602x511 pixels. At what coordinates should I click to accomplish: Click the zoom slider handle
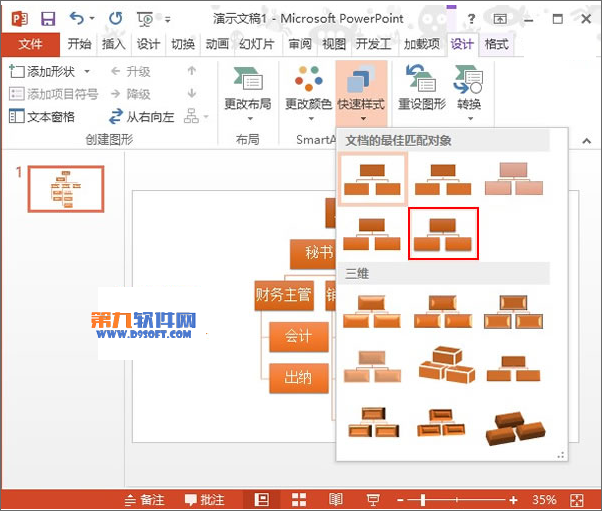(423, 500)
